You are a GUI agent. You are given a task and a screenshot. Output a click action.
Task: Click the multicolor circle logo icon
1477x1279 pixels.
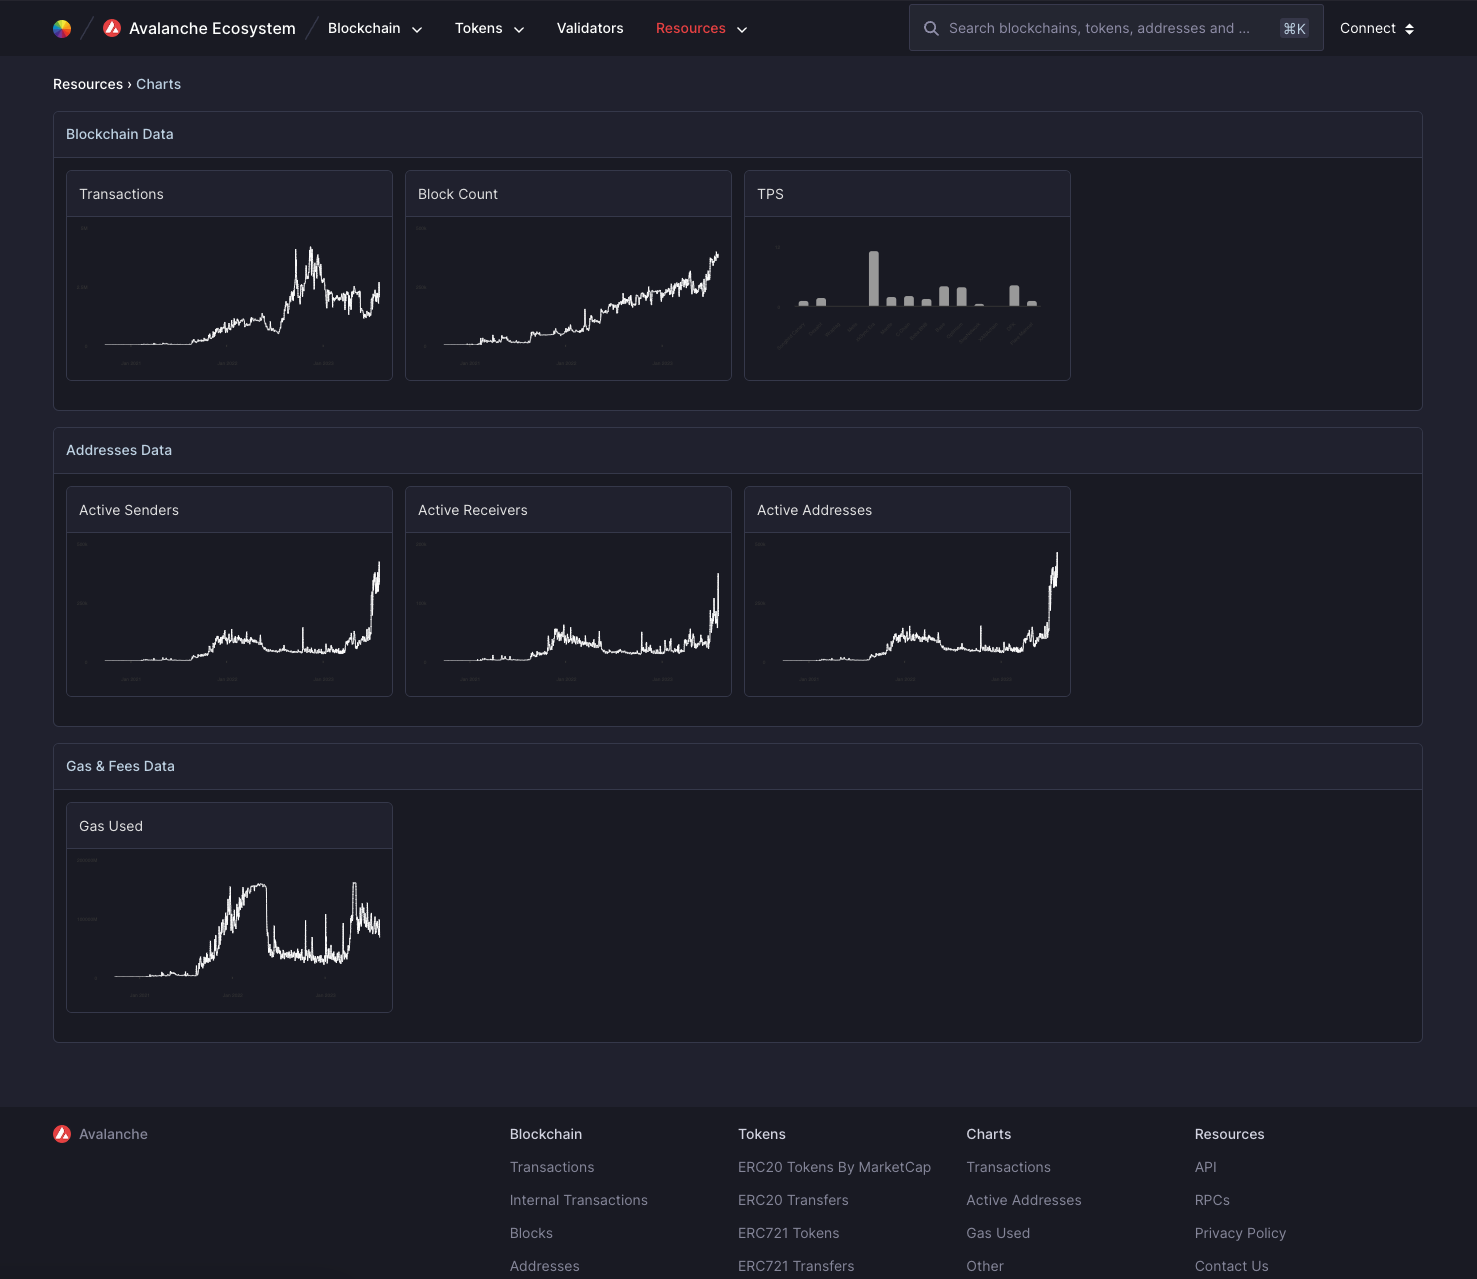point(62,29)
